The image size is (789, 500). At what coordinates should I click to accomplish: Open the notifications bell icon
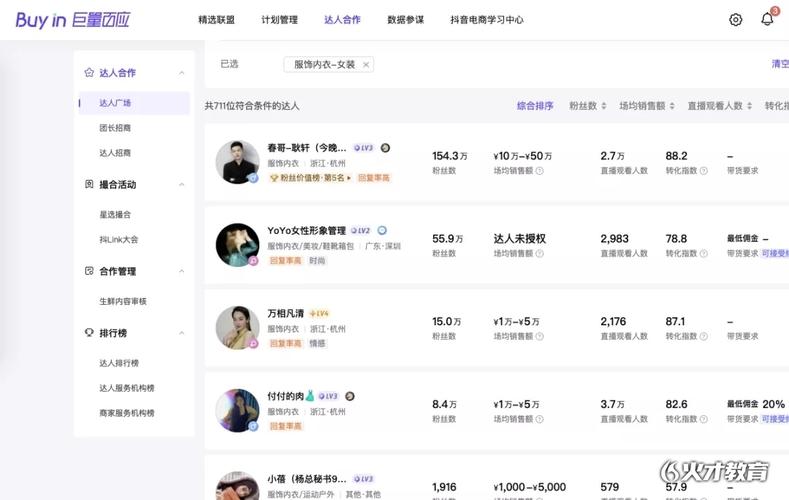click(x=767, y=19)
